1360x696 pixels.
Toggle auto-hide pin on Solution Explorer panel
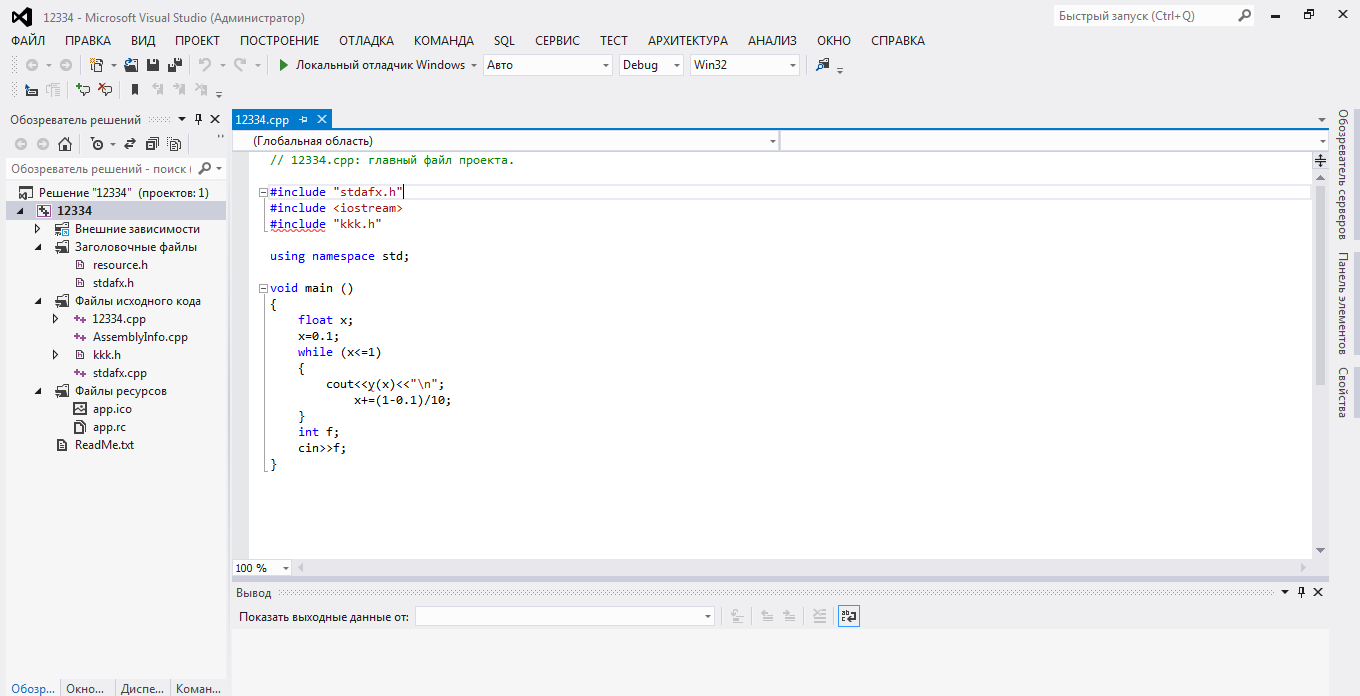[x=198, y=119]
